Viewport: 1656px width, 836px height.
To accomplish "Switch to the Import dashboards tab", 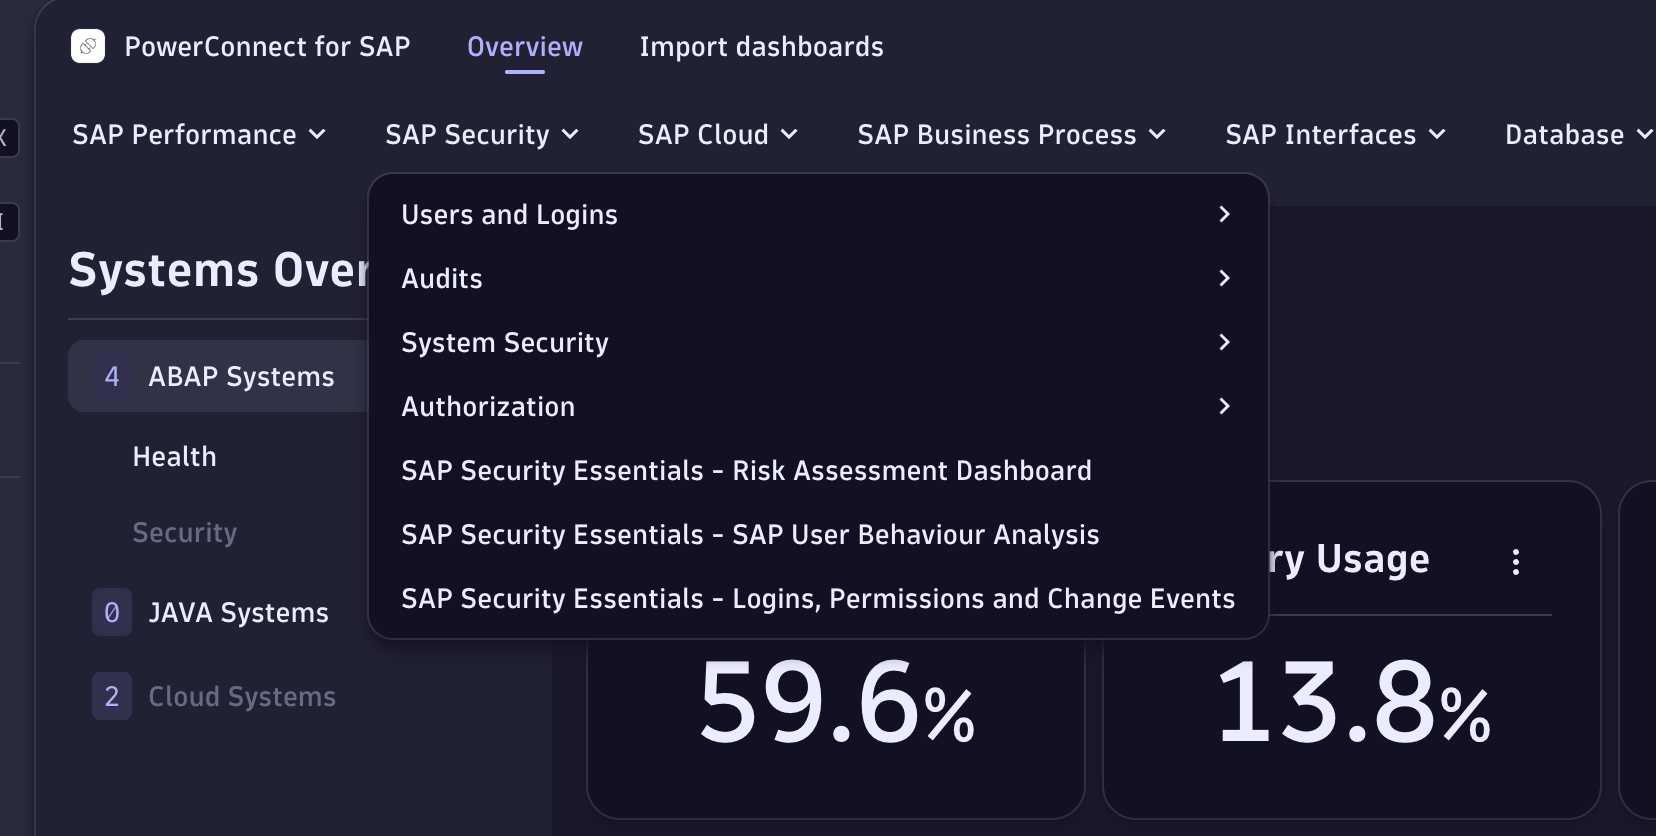I will (x=761, y=47).
